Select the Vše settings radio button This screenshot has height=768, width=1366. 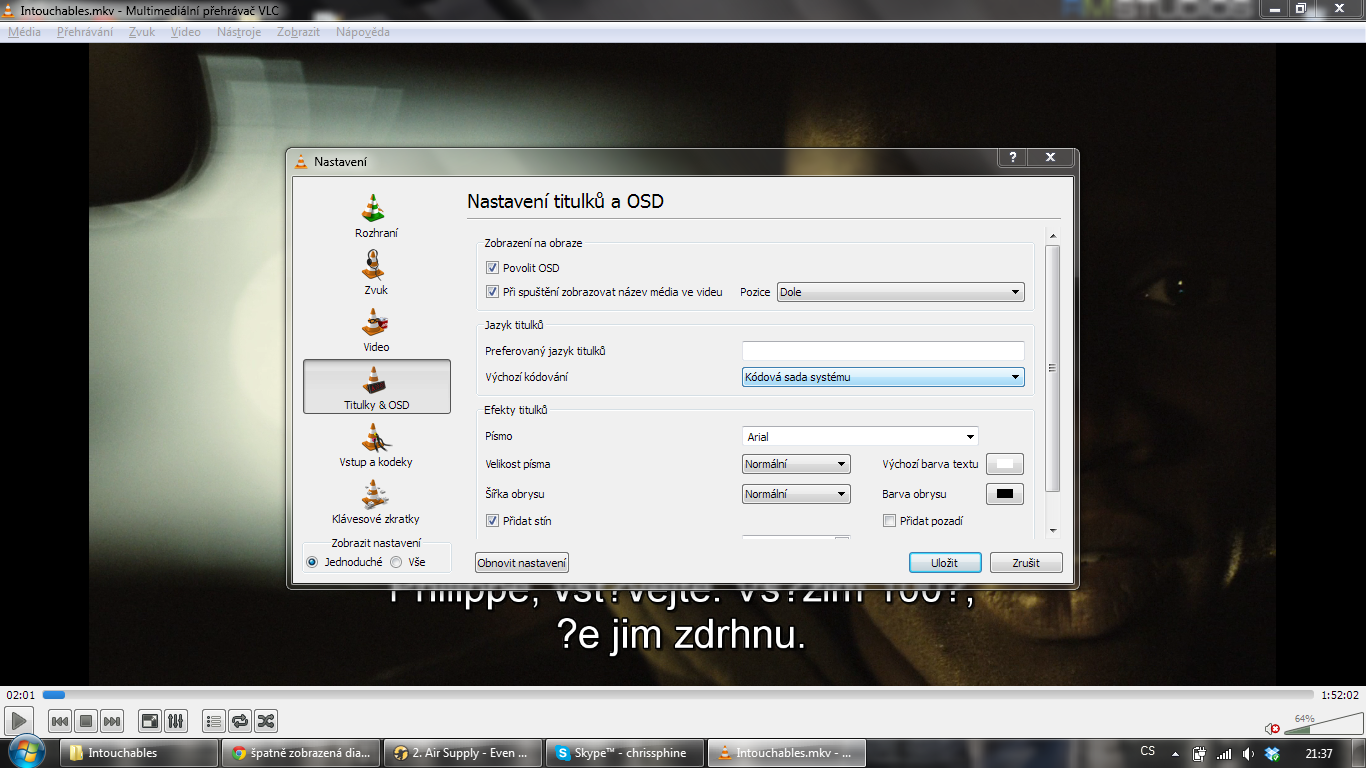[396, 562]
